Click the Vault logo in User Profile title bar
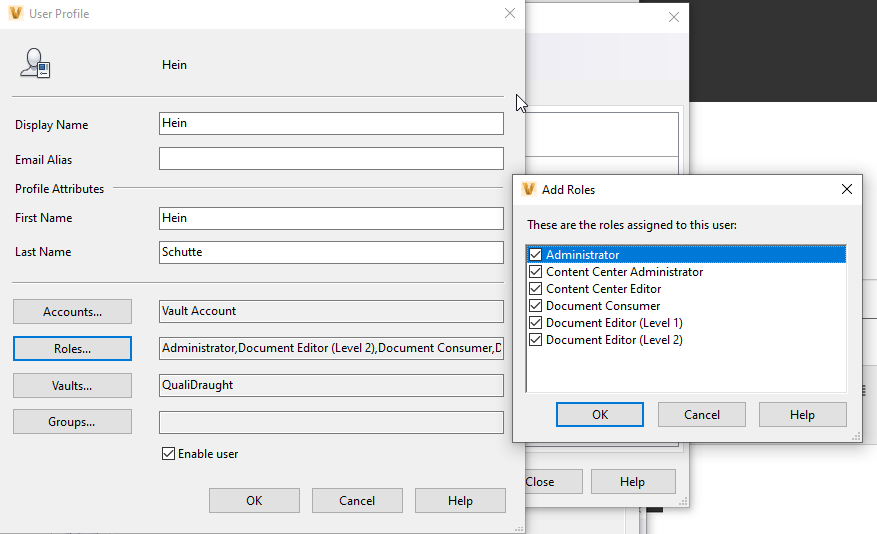877x534 pixels. [x=14, y=13]
